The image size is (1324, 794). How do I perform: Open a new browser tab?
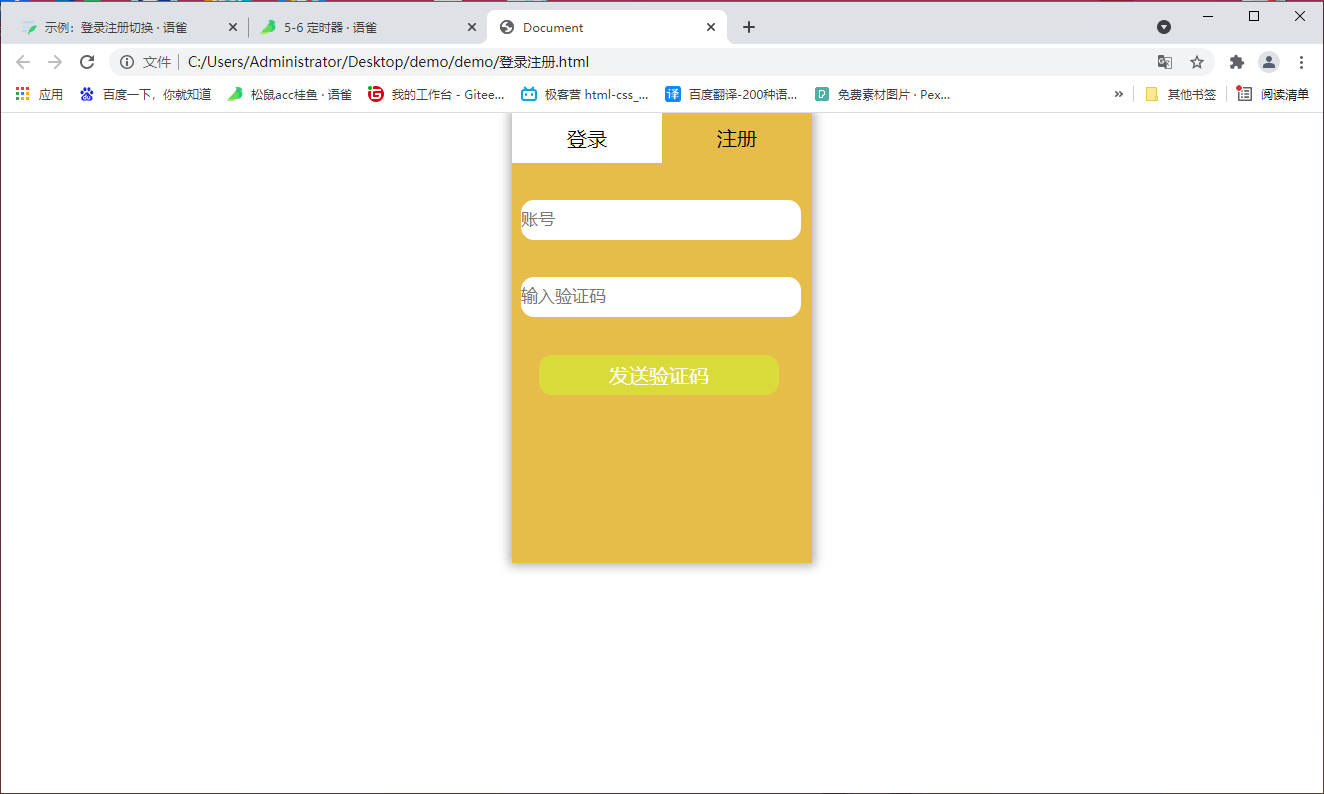coord(749,27)
